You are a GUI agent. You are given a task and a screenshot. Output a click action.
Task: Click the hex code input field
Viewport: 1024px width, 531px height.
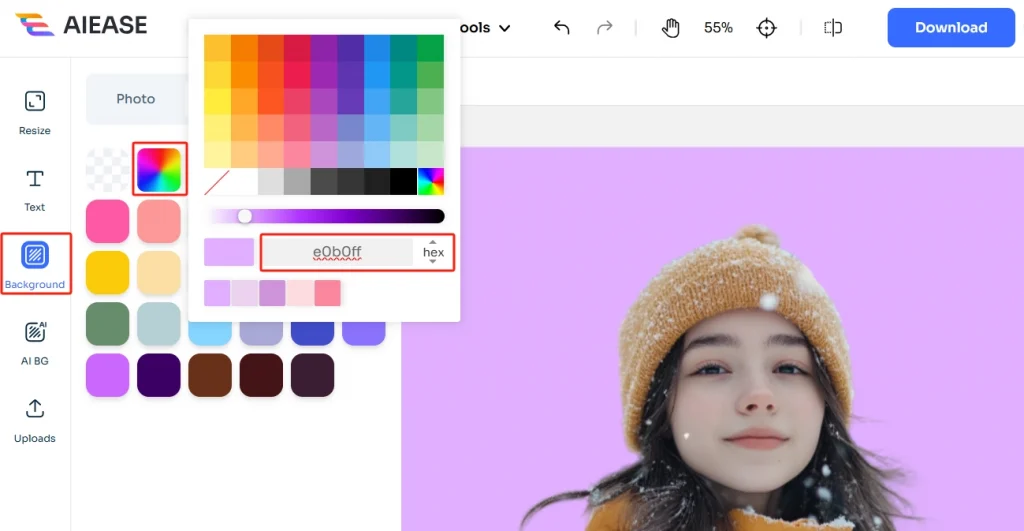pyautogui.click(x=337, y=252)
